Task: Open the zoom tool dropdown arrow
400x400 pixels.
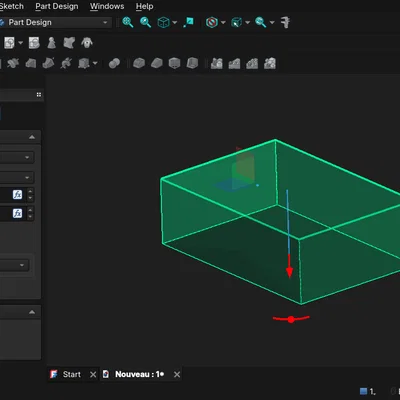Action: [x=272, y=23]
